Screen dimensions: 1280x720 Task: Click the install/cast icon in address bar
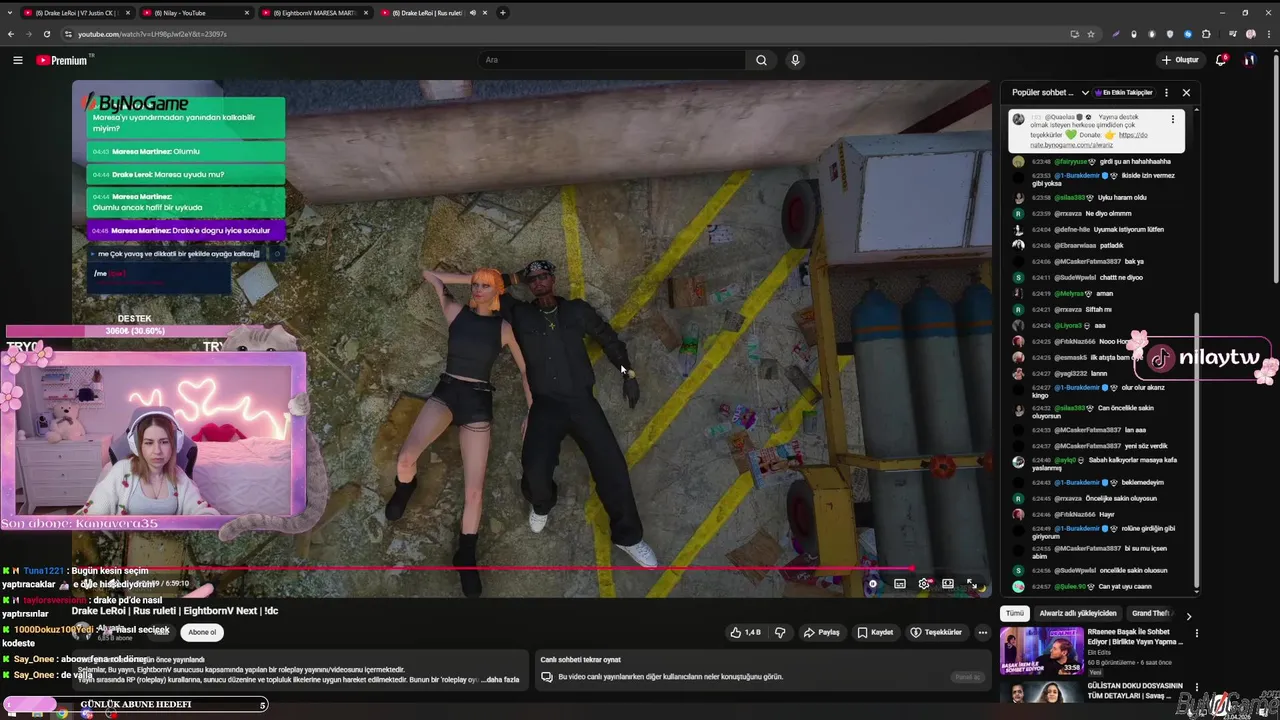click(1075, 34)
